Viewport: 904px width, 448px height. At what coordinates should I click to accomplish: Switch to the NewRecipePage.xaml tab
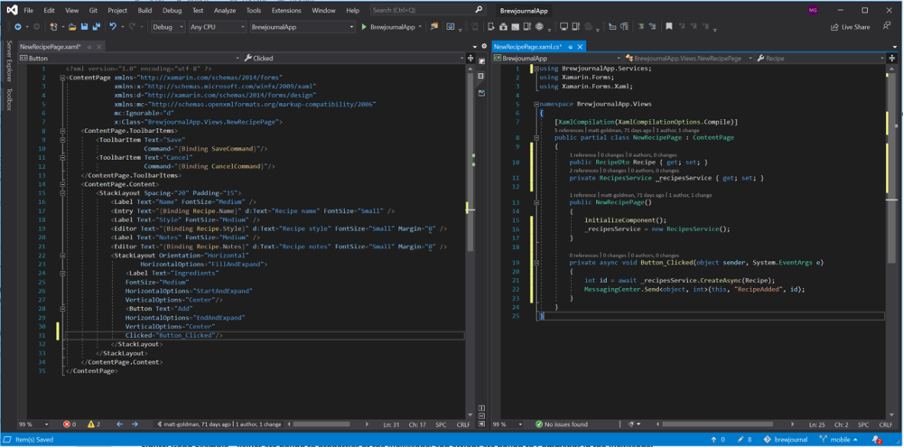point(50,46)
